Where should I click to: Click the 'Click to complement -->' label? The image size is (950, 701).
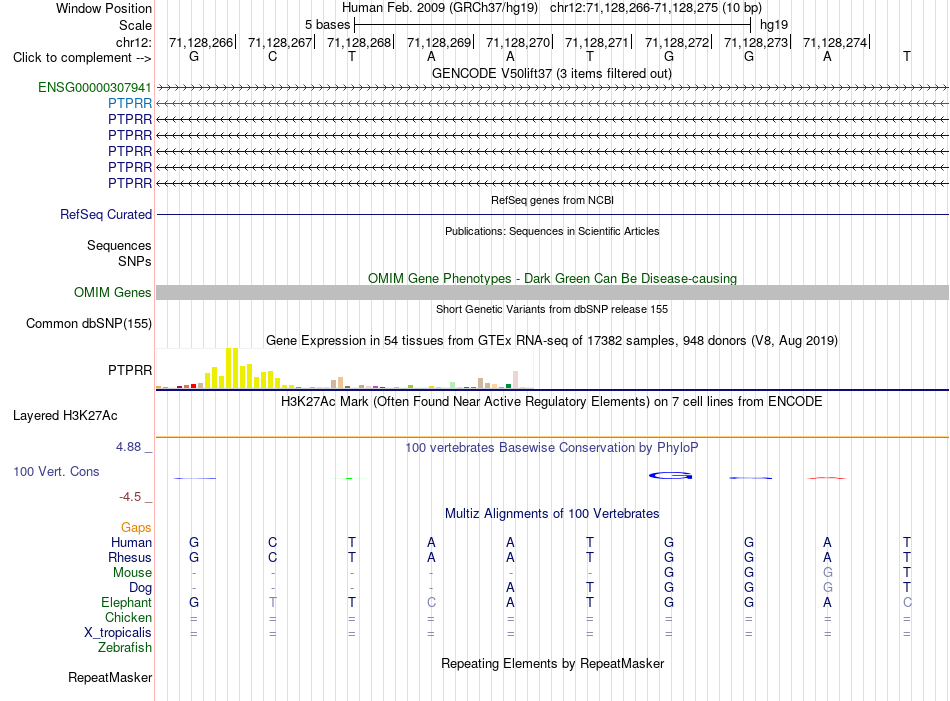pos(82,58)
